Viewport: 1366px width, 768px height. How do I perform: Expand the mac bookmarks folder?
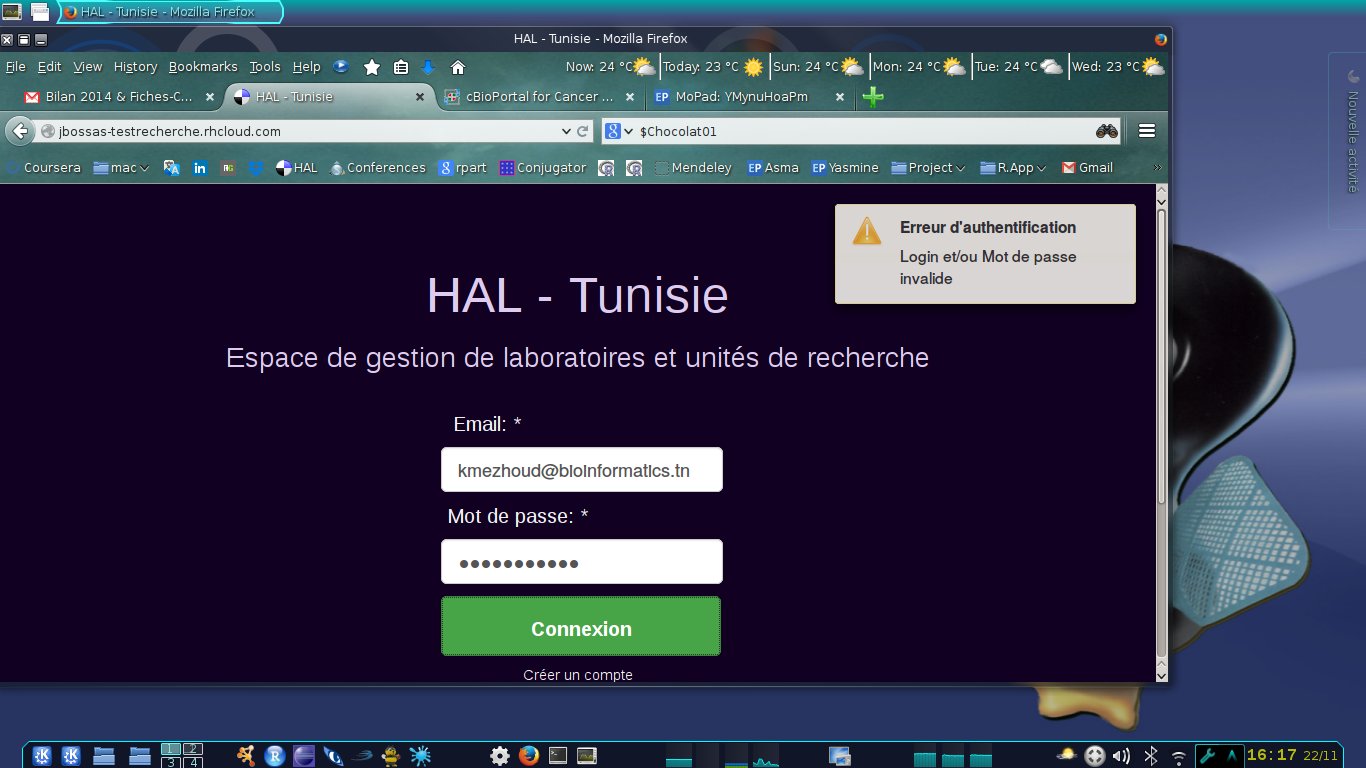pyautogui.click(x=121, y=168)
